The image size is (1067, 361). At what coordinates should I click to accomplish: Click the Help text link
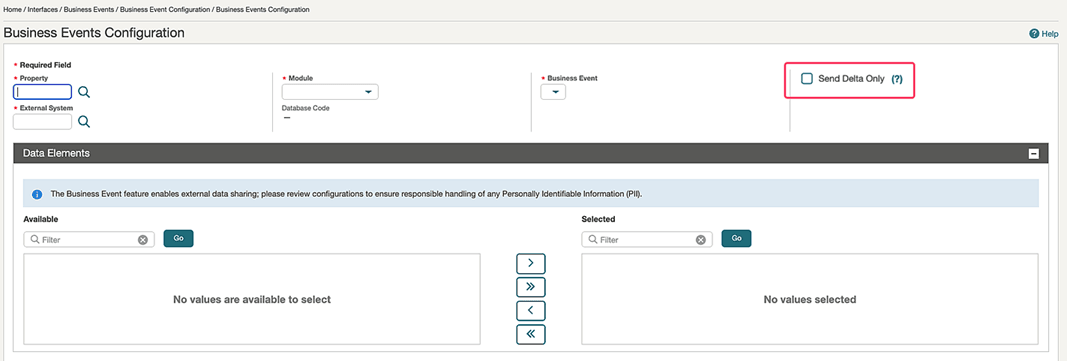point(1050,33)
